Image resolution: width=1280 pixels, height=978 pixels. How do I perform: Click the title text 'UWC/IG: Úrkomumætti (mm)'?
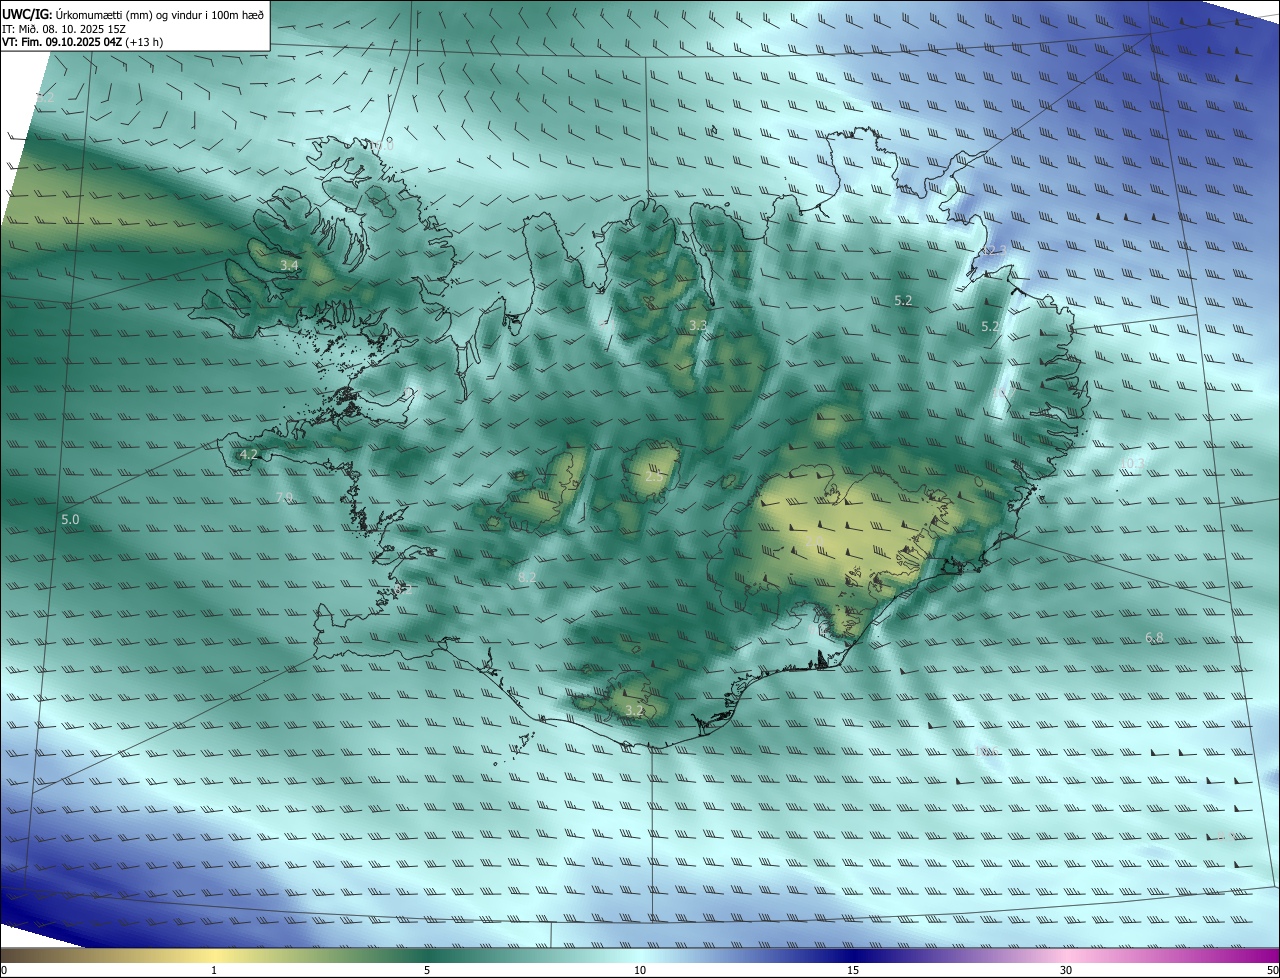[x=78, y=13]
